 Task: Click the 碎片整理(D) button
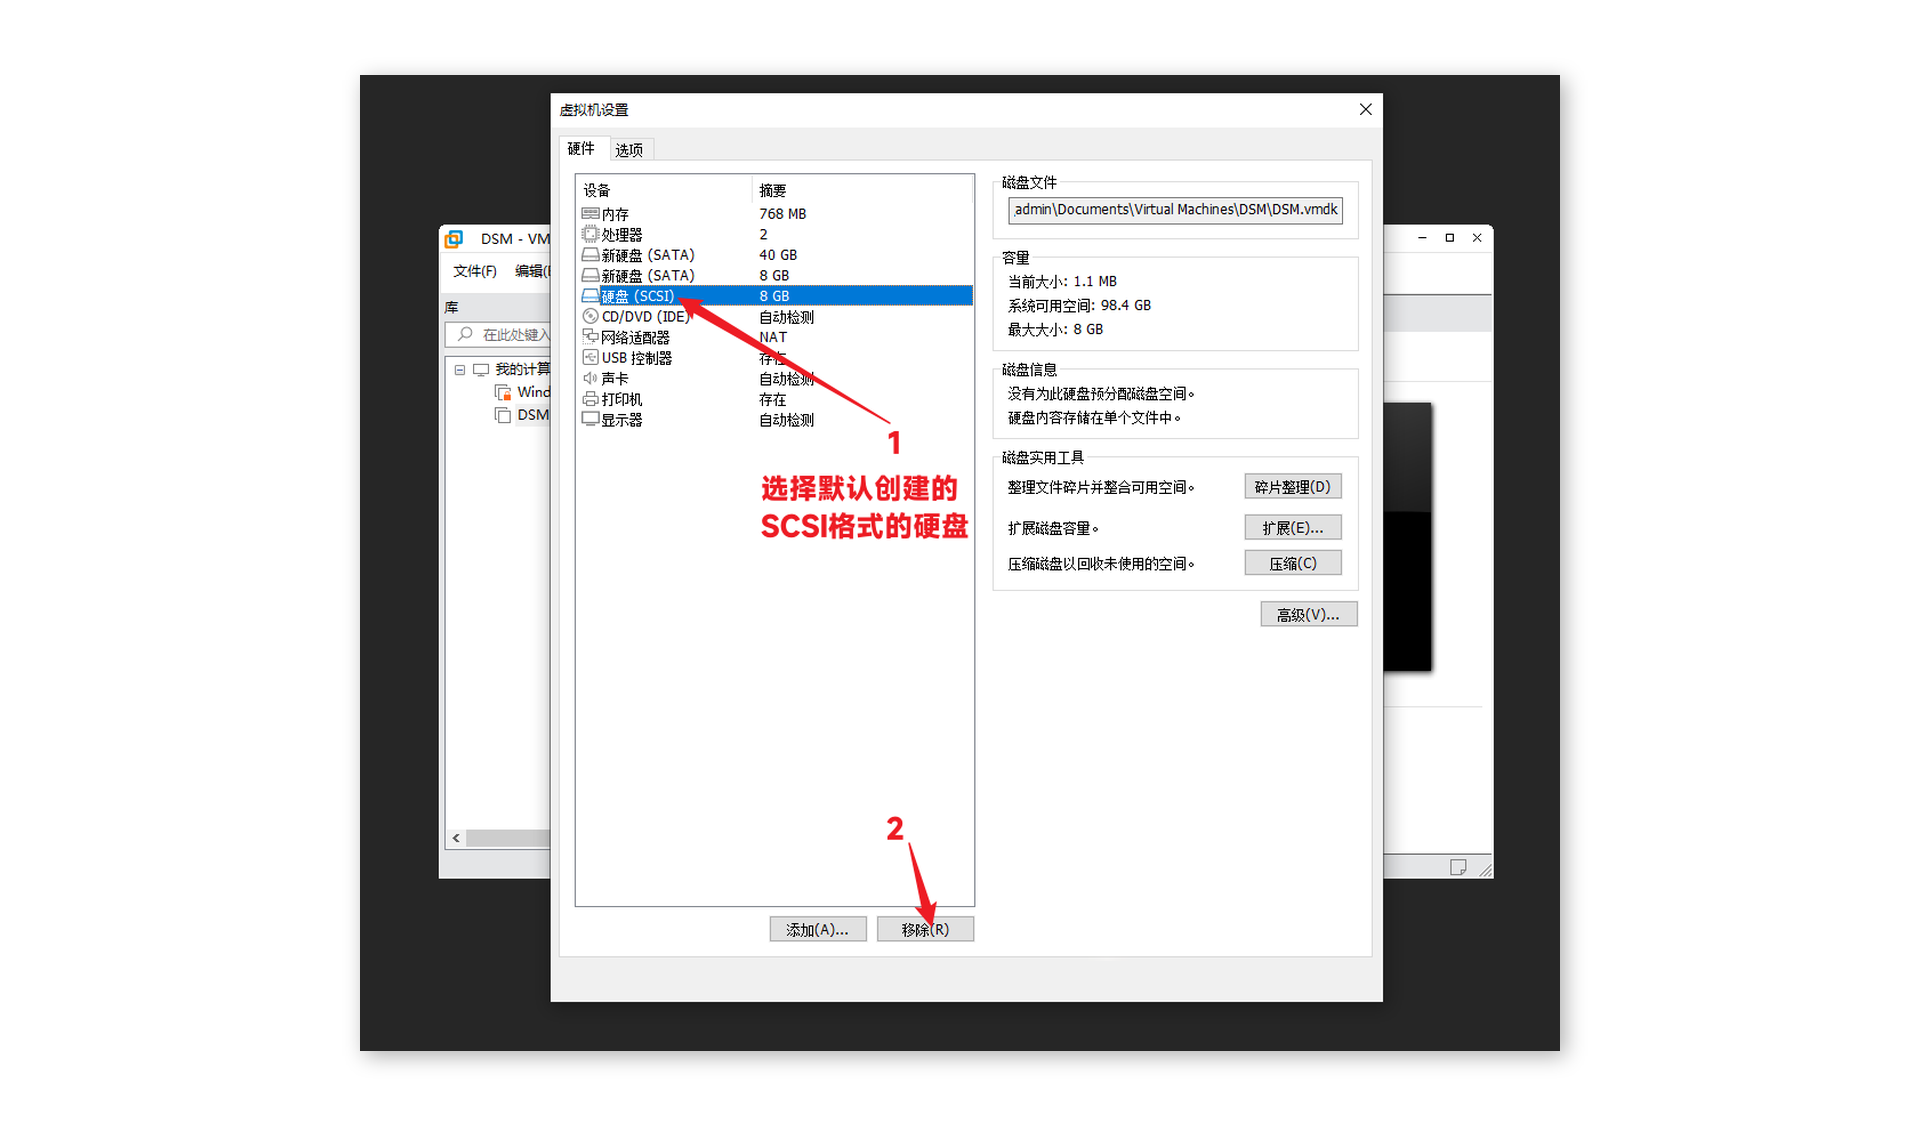tap(1292, 487)
